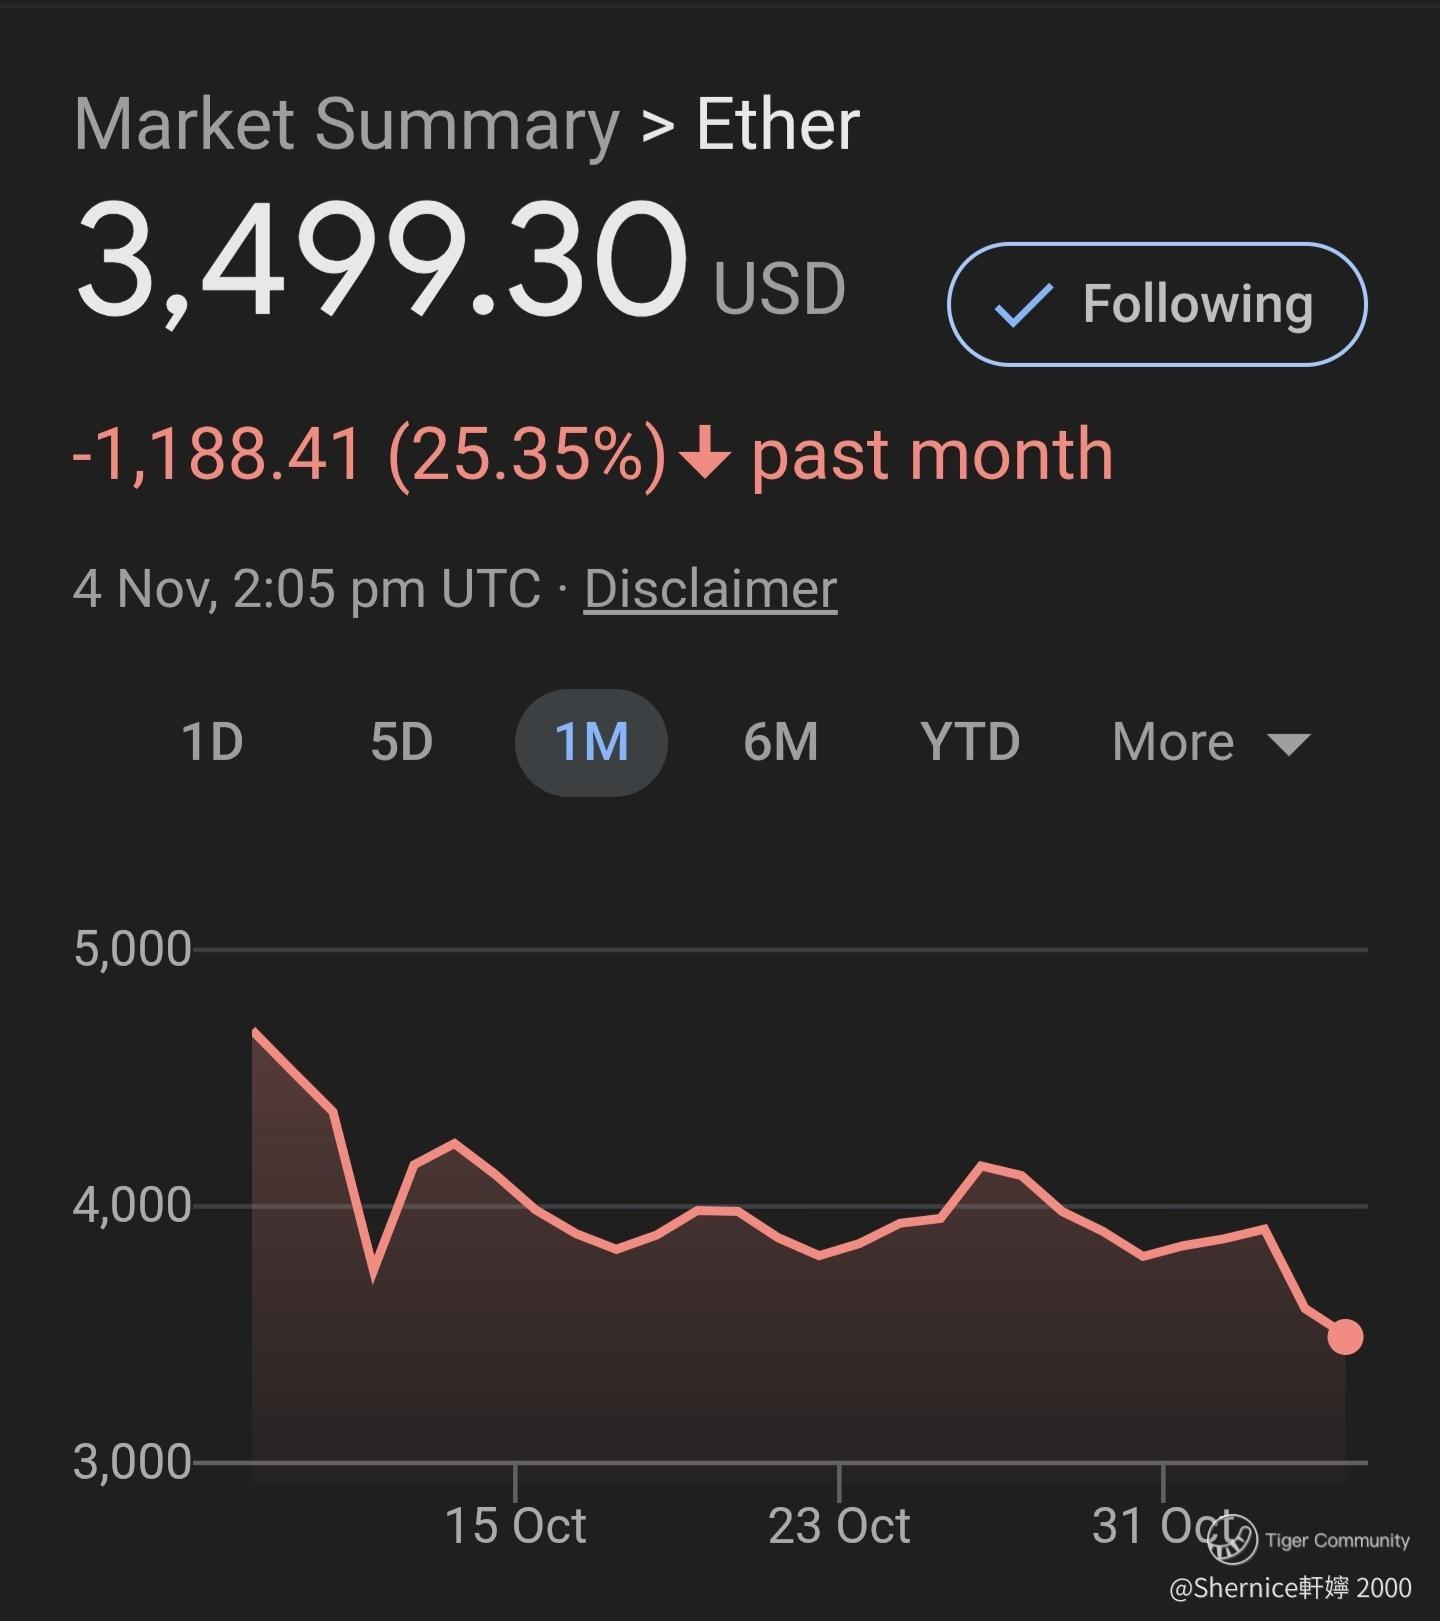Click the Tiger Community logo icon
Viewport: 1440px width, 1621px height.
point(1232,1539)
